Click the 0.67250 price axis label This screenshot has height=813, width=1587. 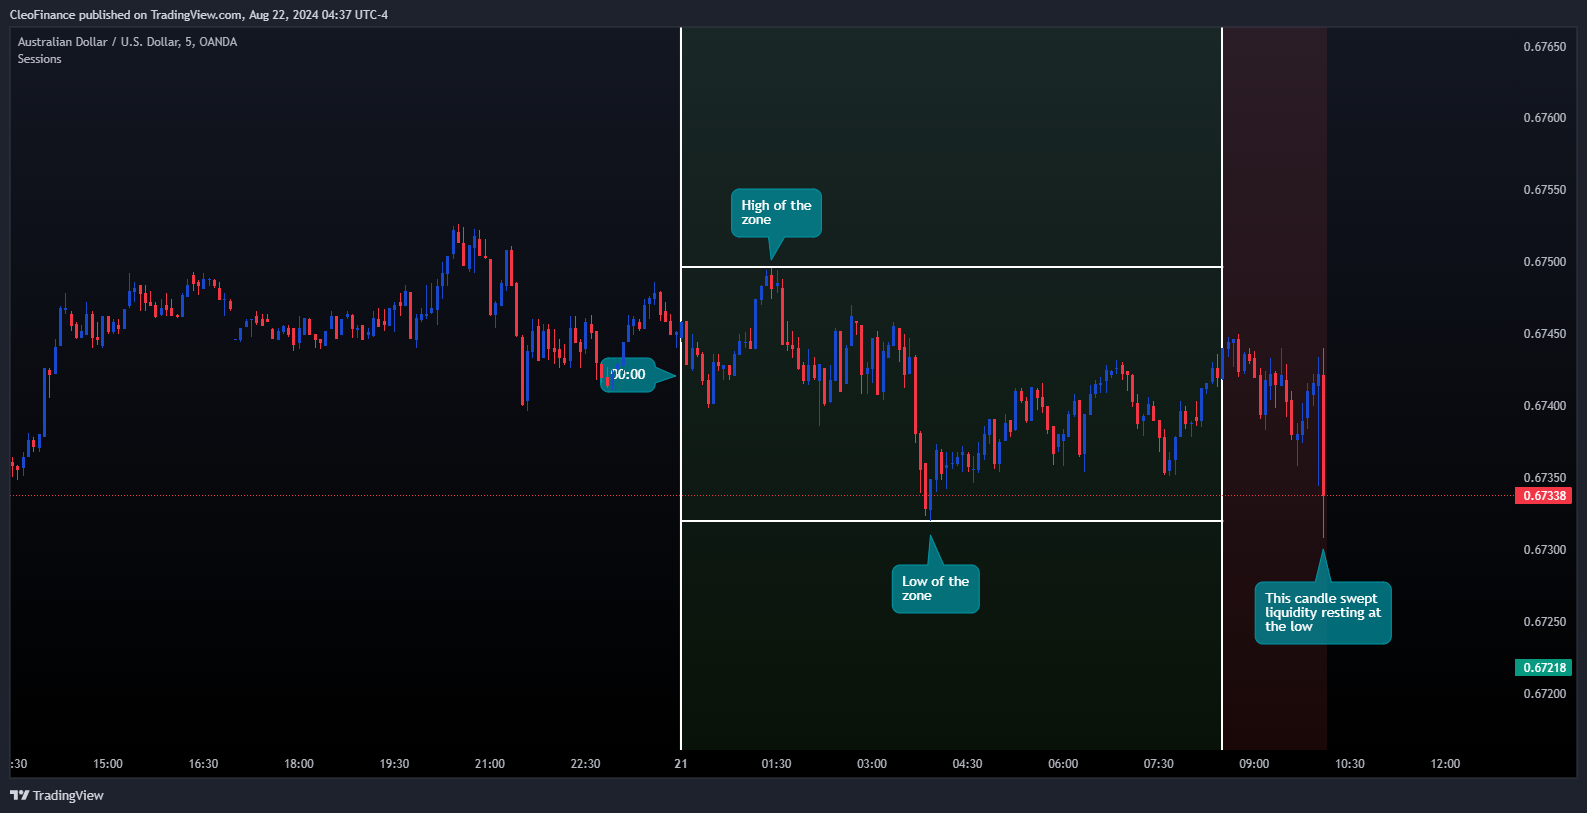pyautogui.click(x=1544, y=622)
